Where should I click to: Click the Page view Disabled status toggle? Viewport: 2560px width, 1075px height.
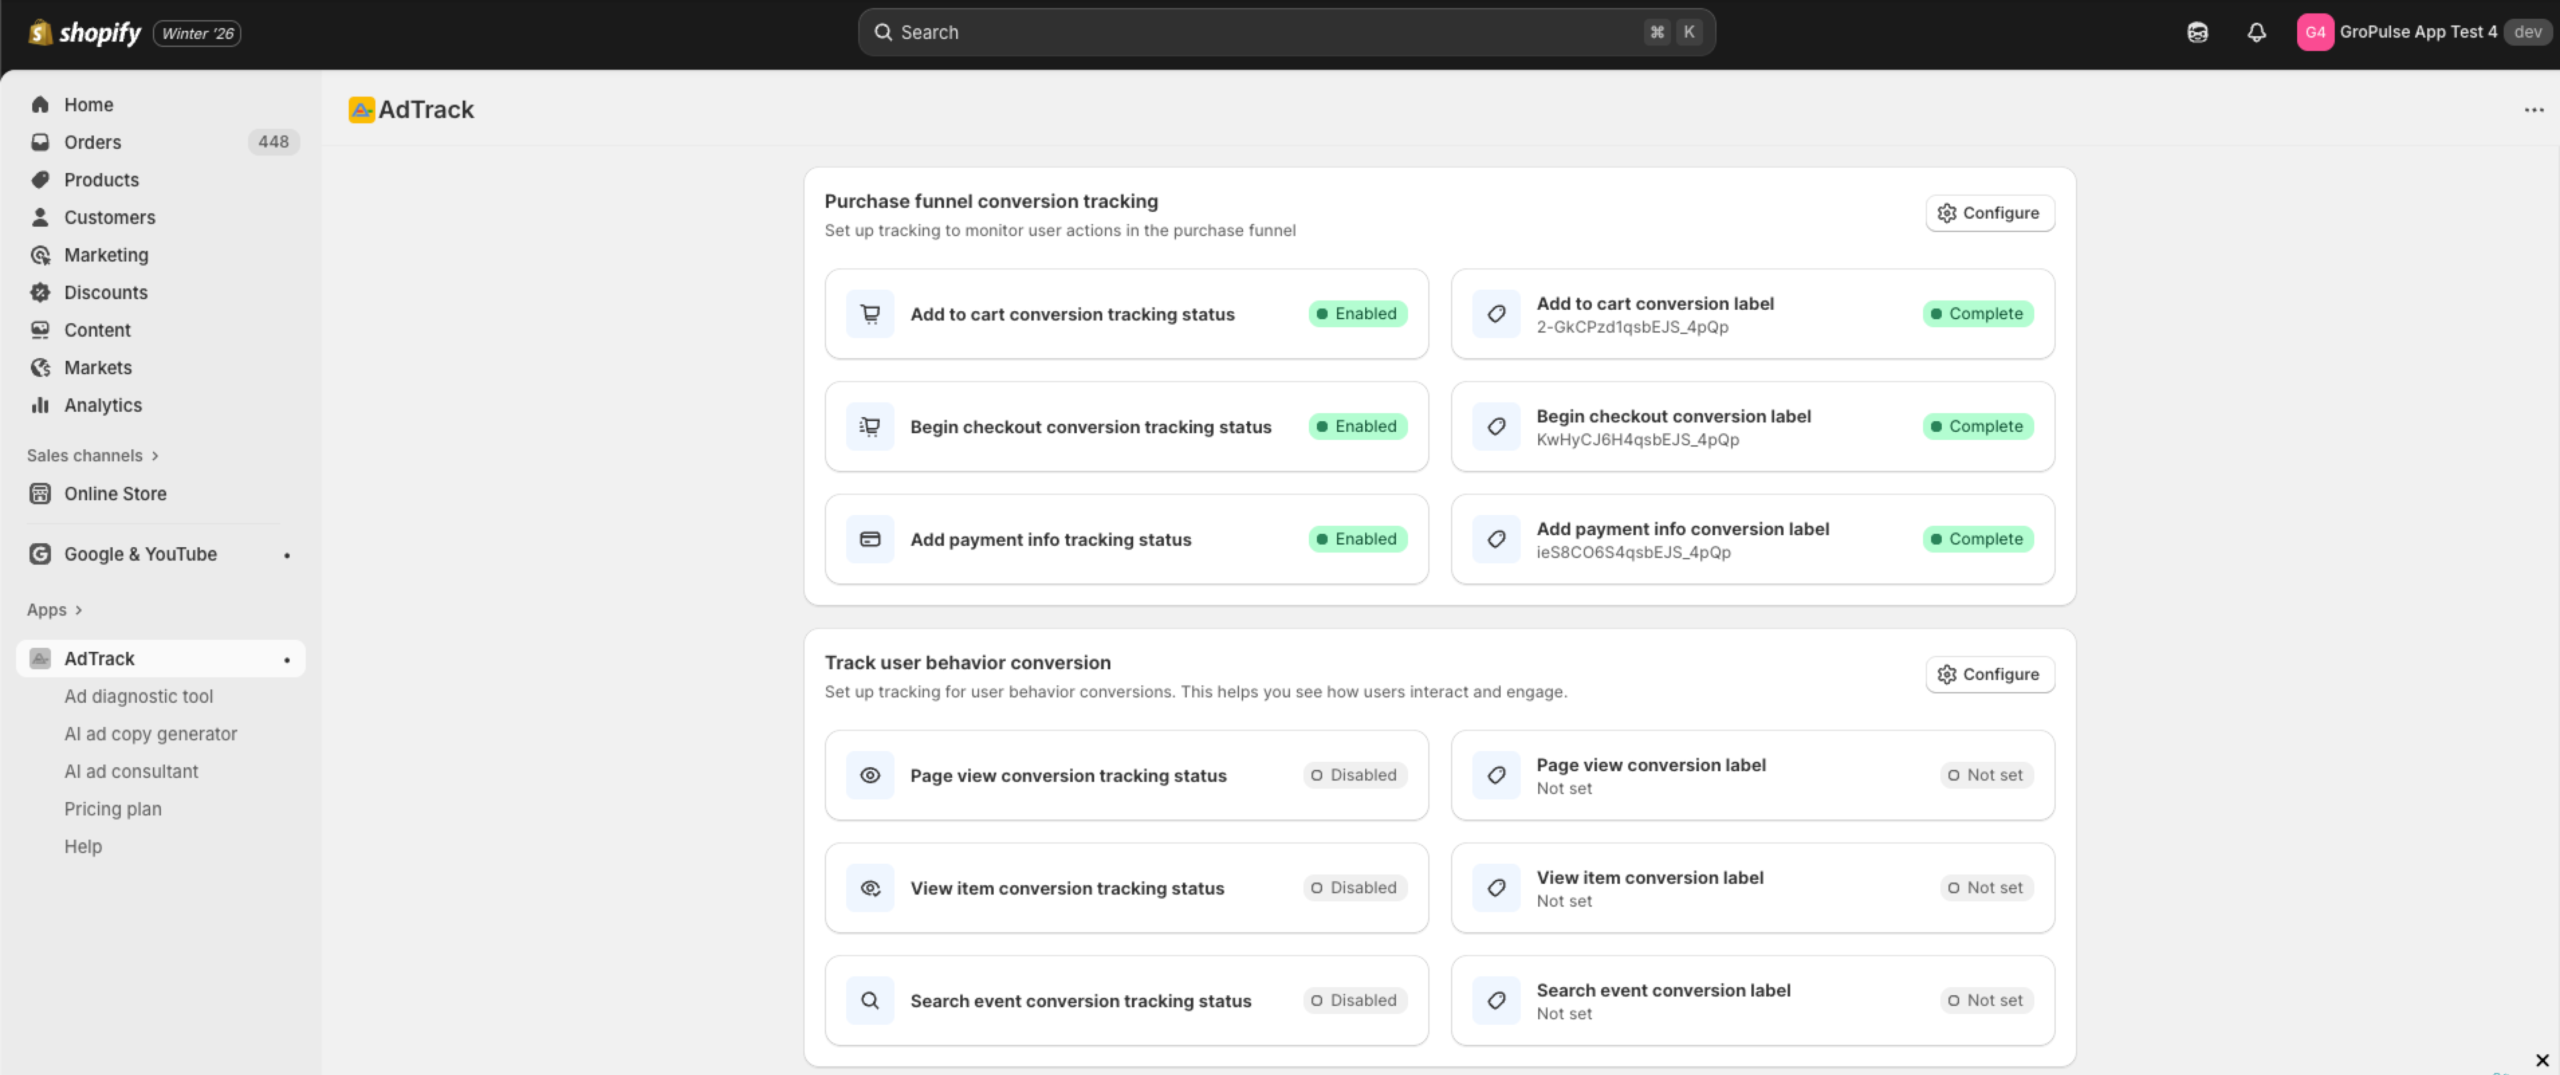tap(1354, 774)
